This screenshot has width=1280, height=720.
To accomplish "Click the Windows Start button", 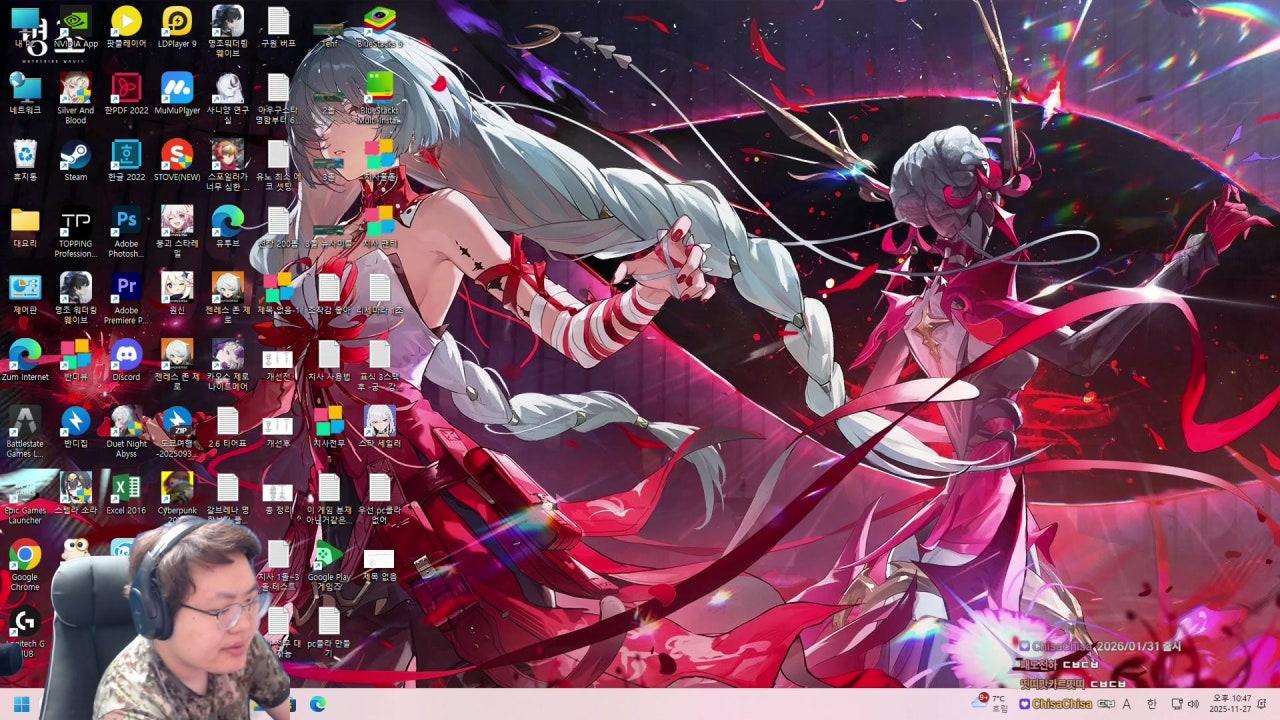I will coord(21,704).
